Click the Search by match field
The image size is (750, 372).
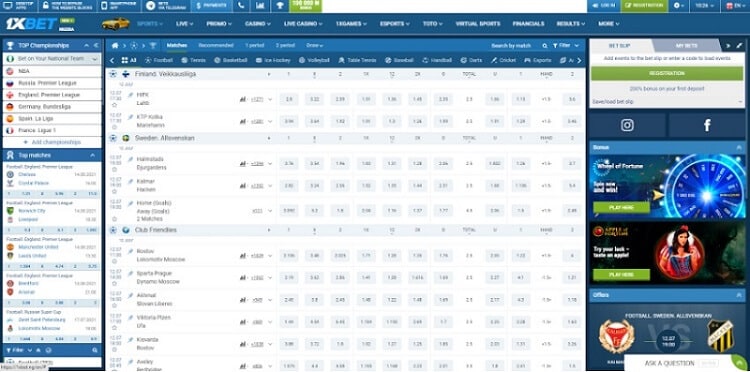click(511, 46)
